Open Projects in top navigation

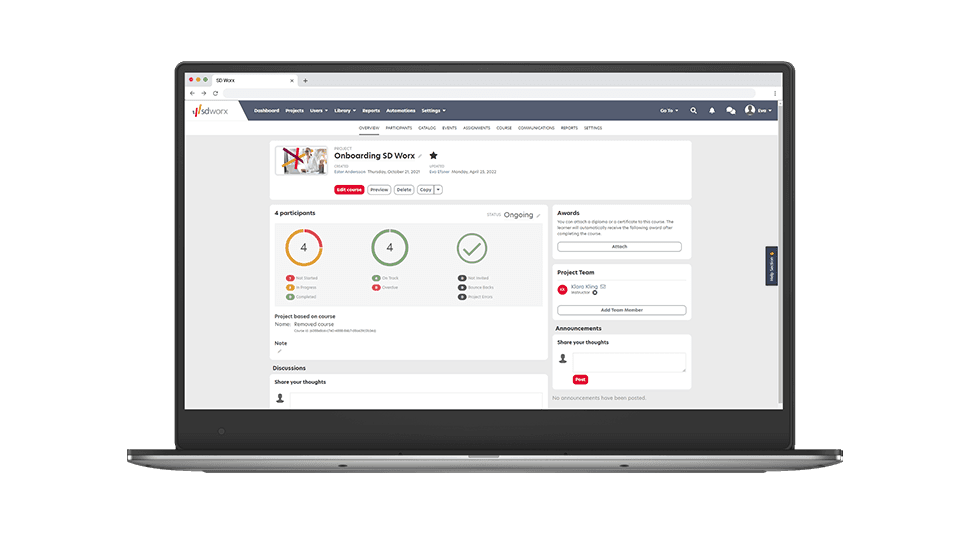point(294,111)
